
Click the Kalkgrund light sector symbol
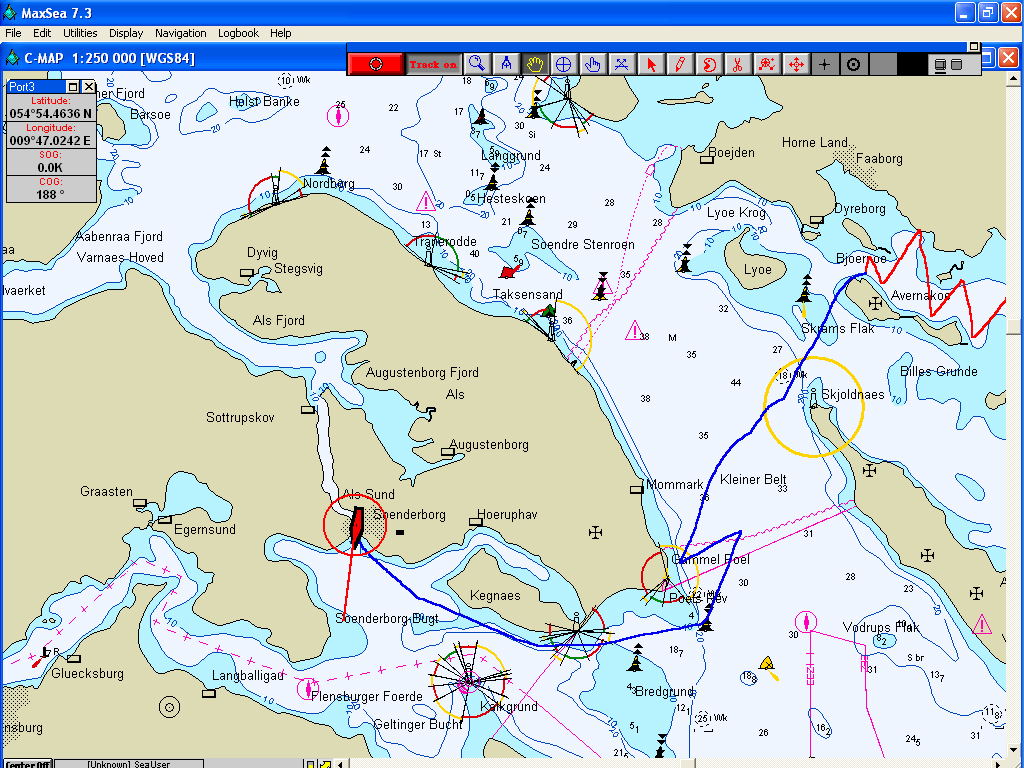(x=468, y=681)
